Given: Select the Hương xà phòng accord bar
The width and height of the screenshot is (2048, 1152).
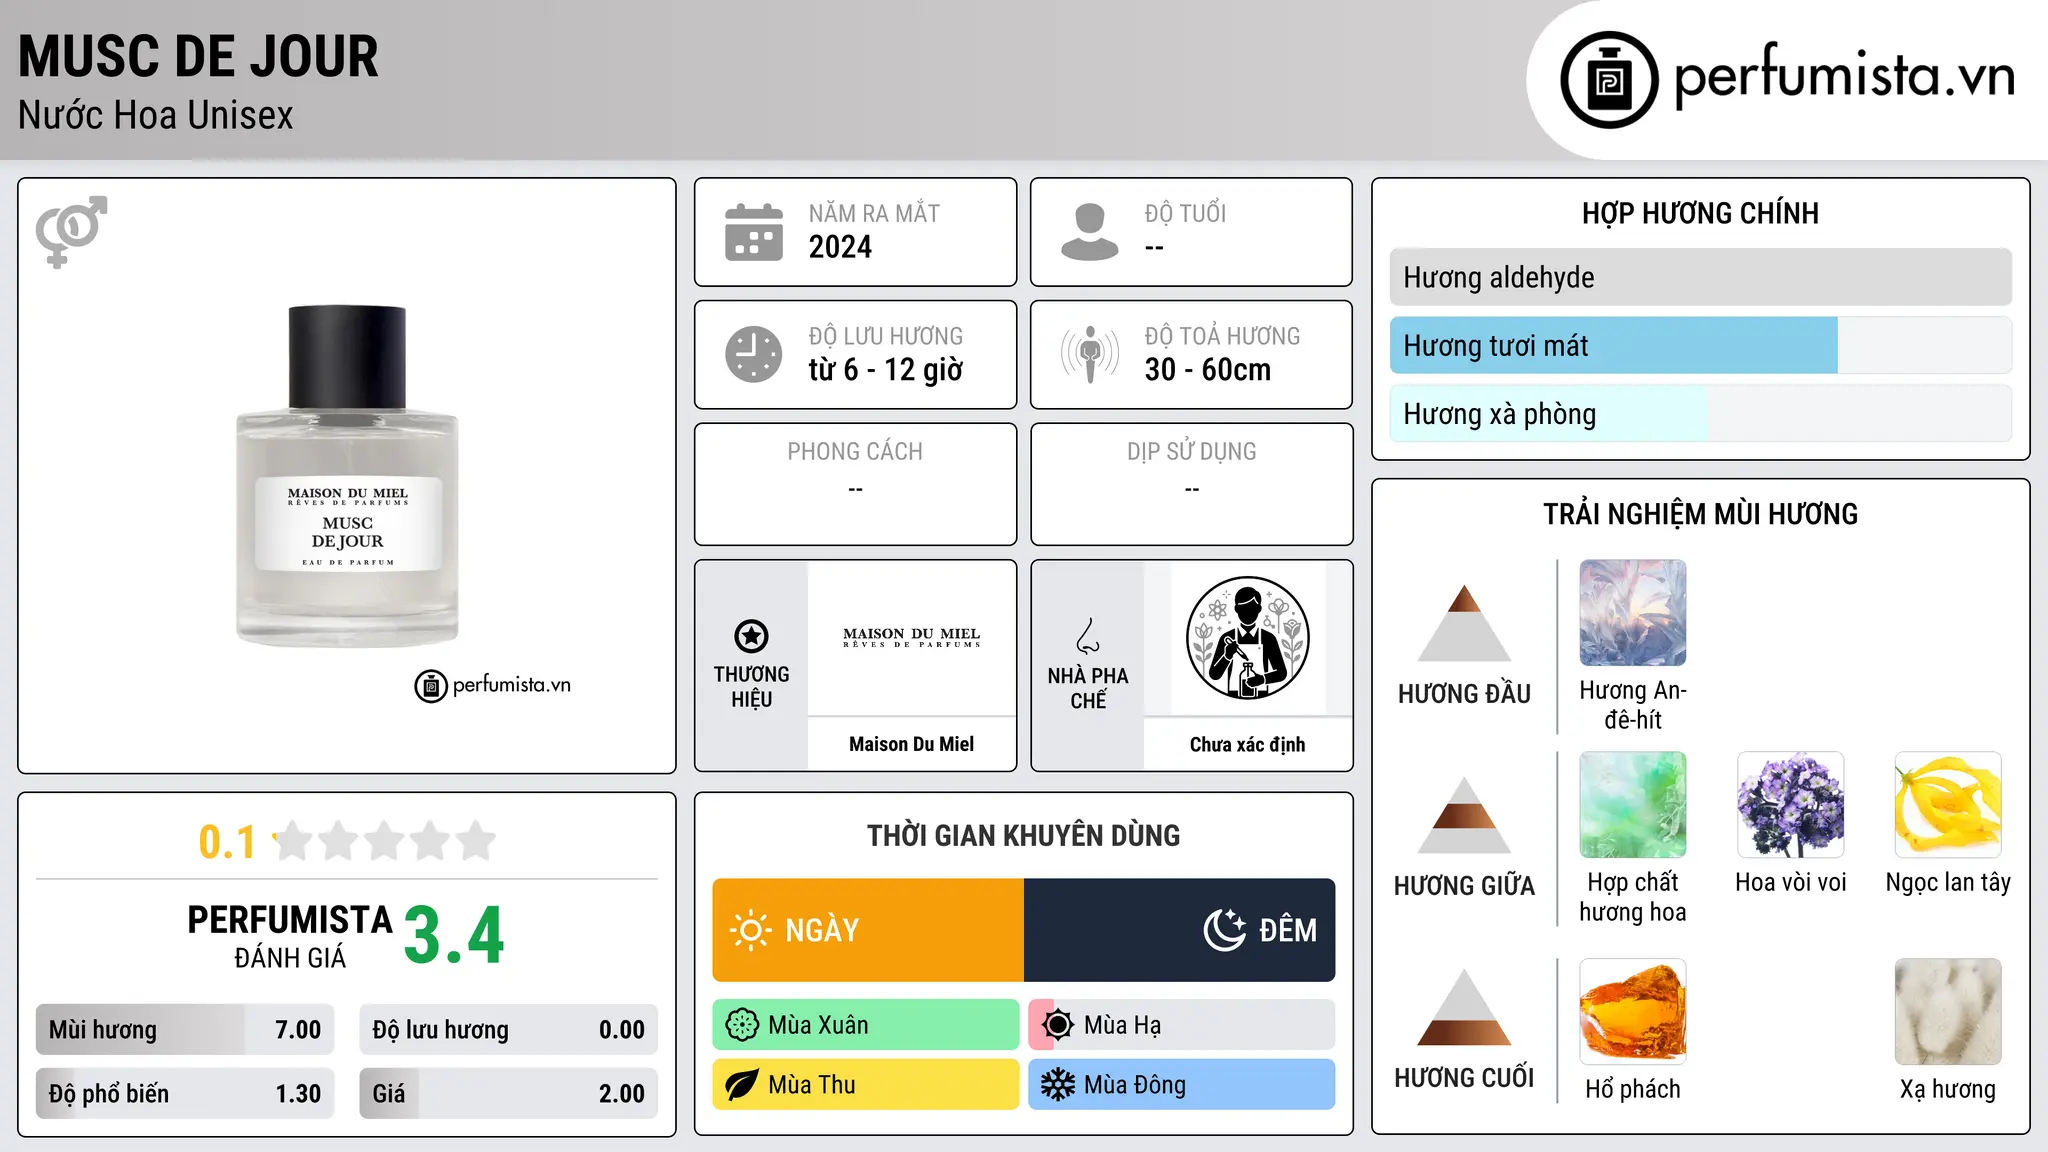Looking at the screenshot, I should 1700,413.
